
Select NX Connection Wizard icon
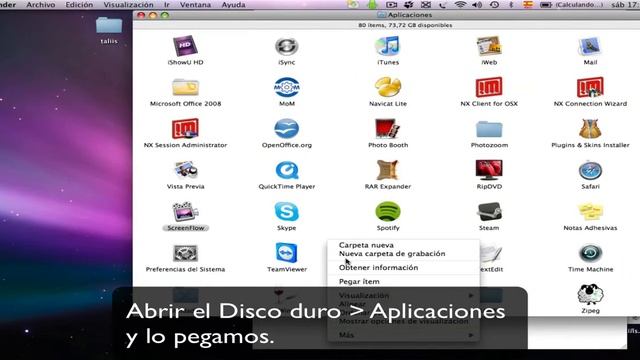590,87
